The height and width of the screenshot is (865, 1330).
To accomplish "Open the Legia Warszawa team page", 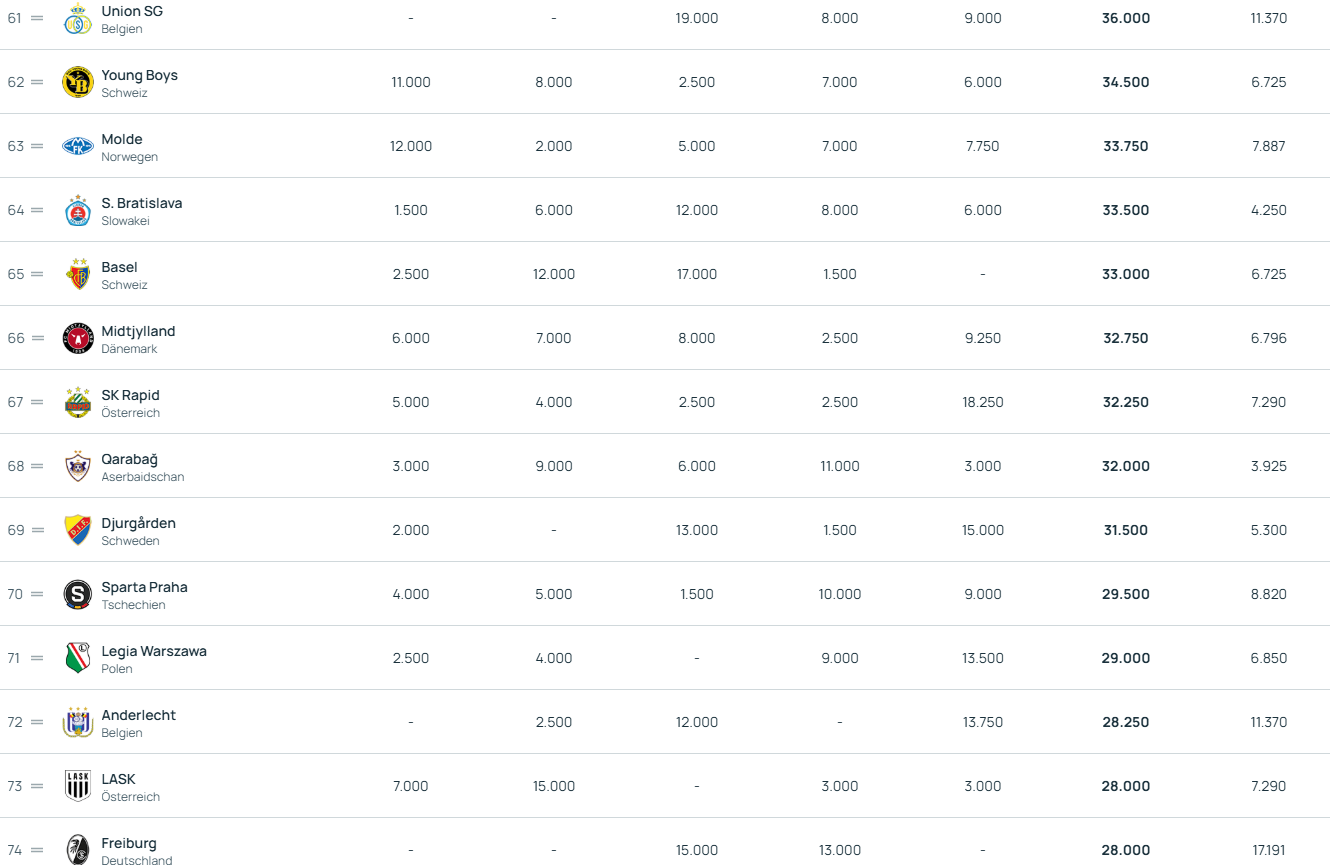I will coord(154,651).
